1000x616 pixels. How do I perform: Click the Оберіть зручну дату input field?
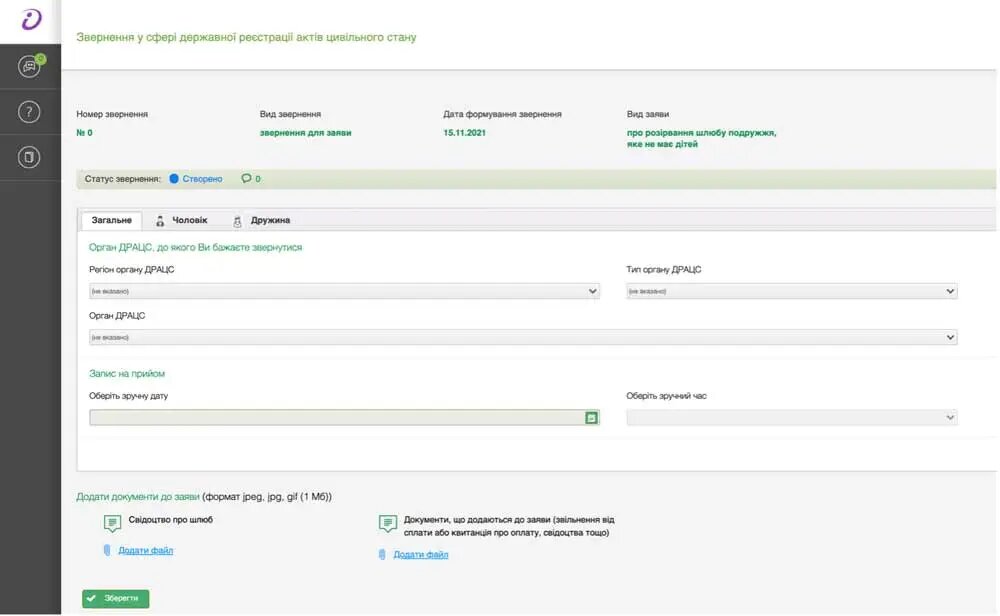(x=335, y=418)
